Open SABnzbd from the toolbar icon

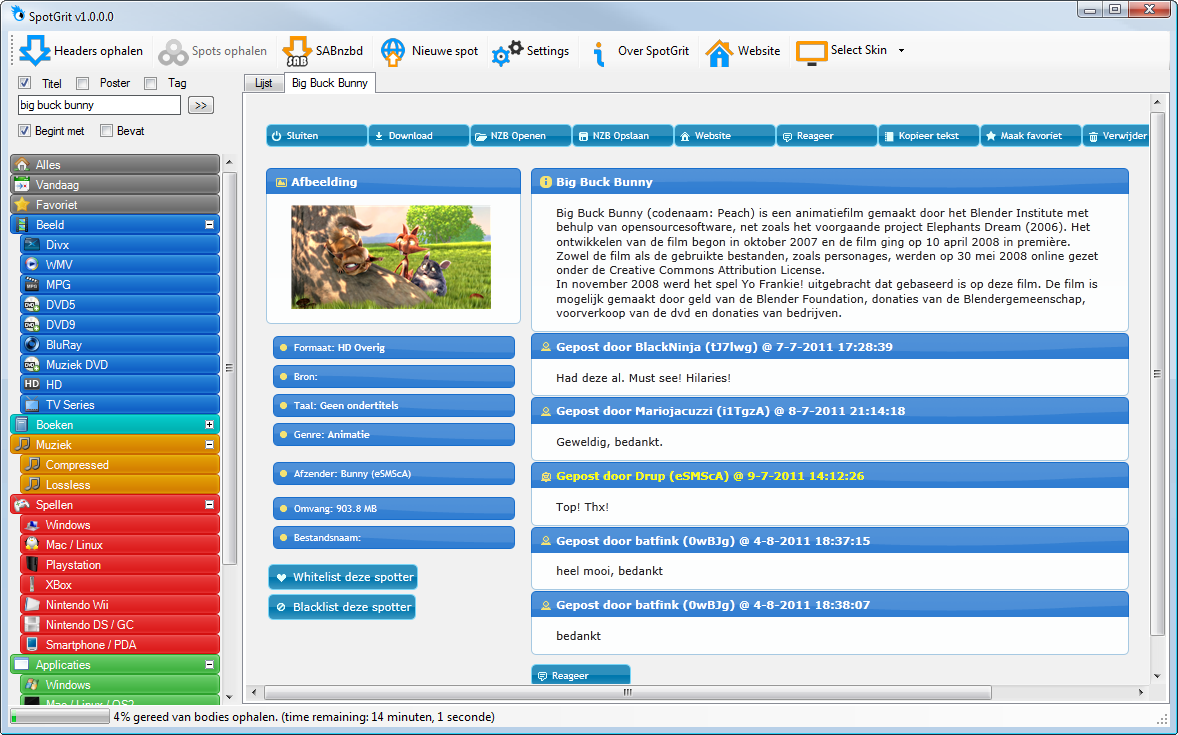tap(297, 51)
